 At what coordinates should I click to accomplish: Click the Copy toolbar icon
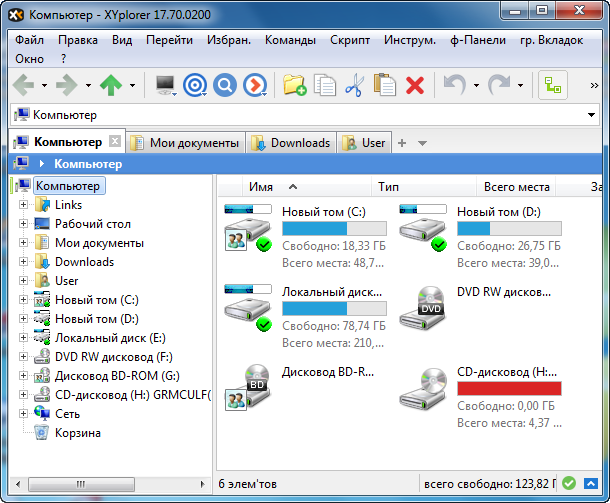[x=325, y=85]
